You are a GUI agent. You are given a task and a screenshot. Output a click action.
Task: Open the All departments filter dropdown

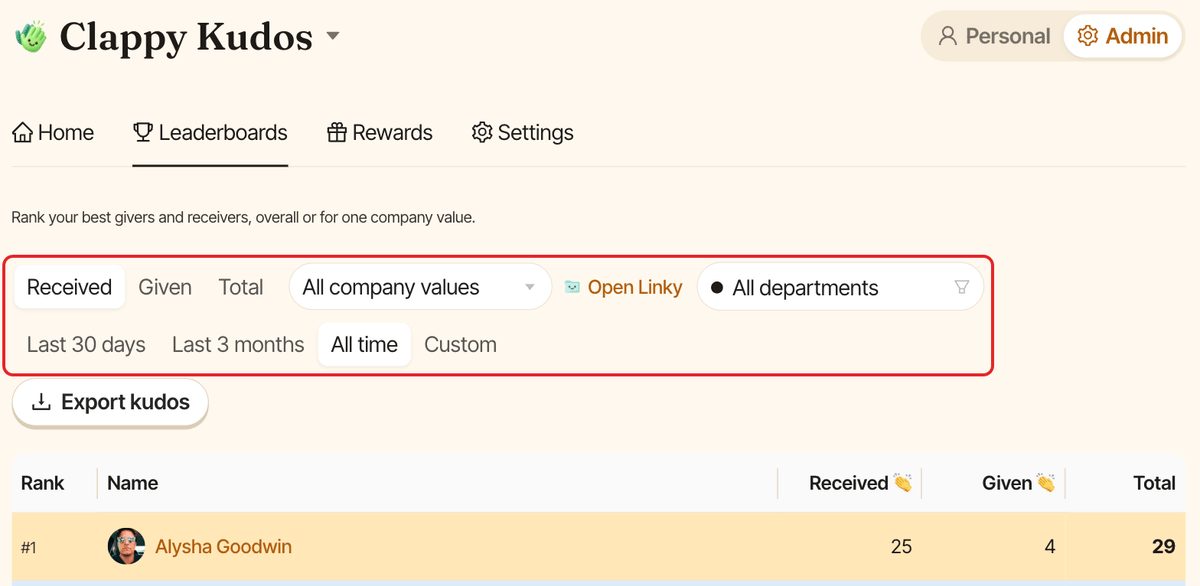(x=840, y=288)
